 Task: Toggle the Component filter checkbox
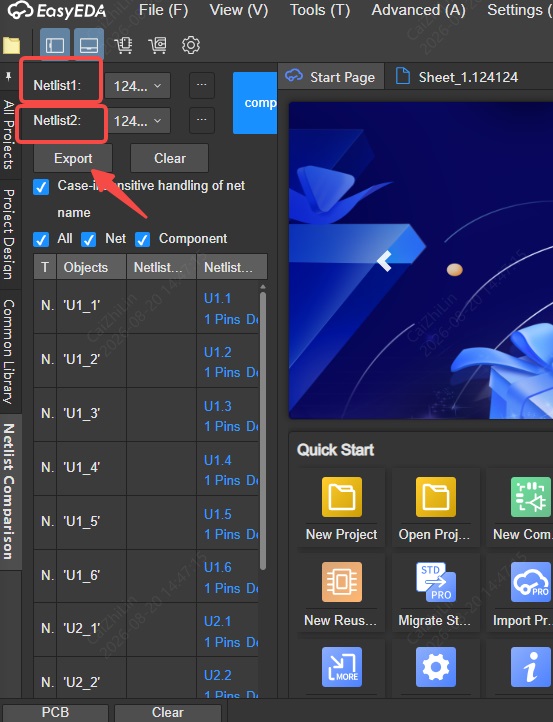pyautogui.click(x=142, y=239)
